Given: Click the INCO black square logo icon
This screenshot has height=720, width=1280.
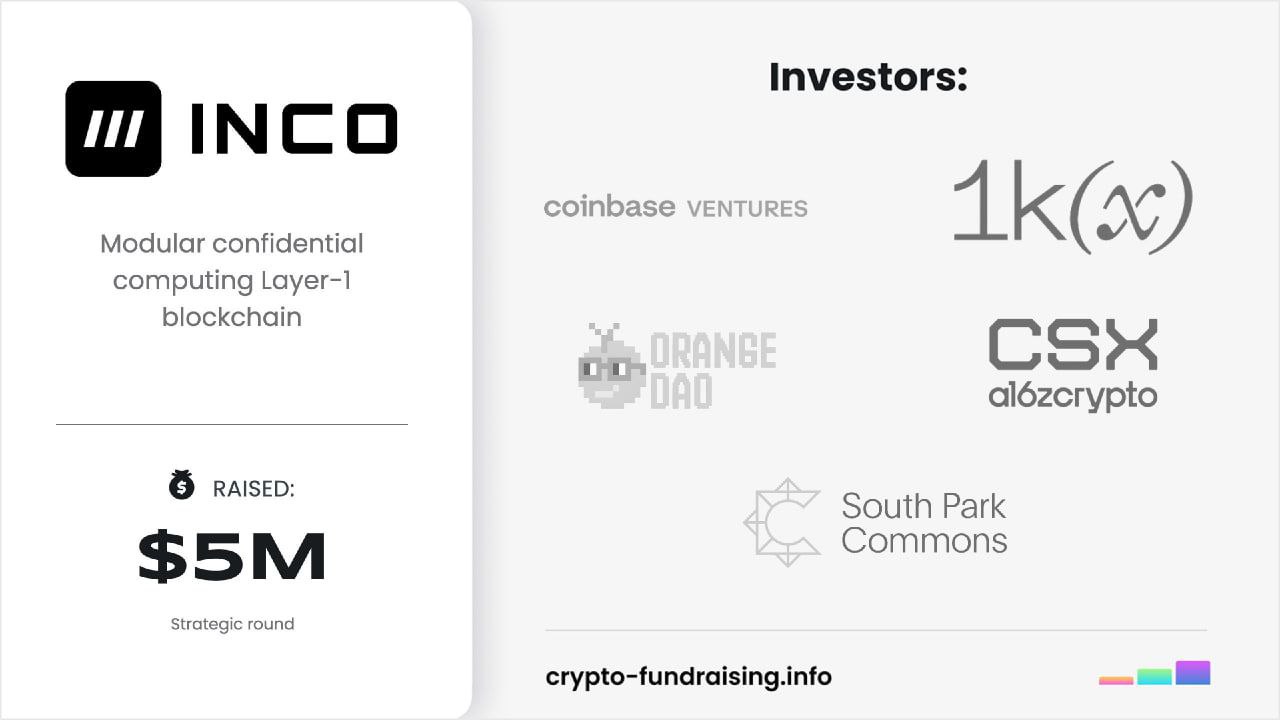Looking at the screenshot, I should point(113,129).
